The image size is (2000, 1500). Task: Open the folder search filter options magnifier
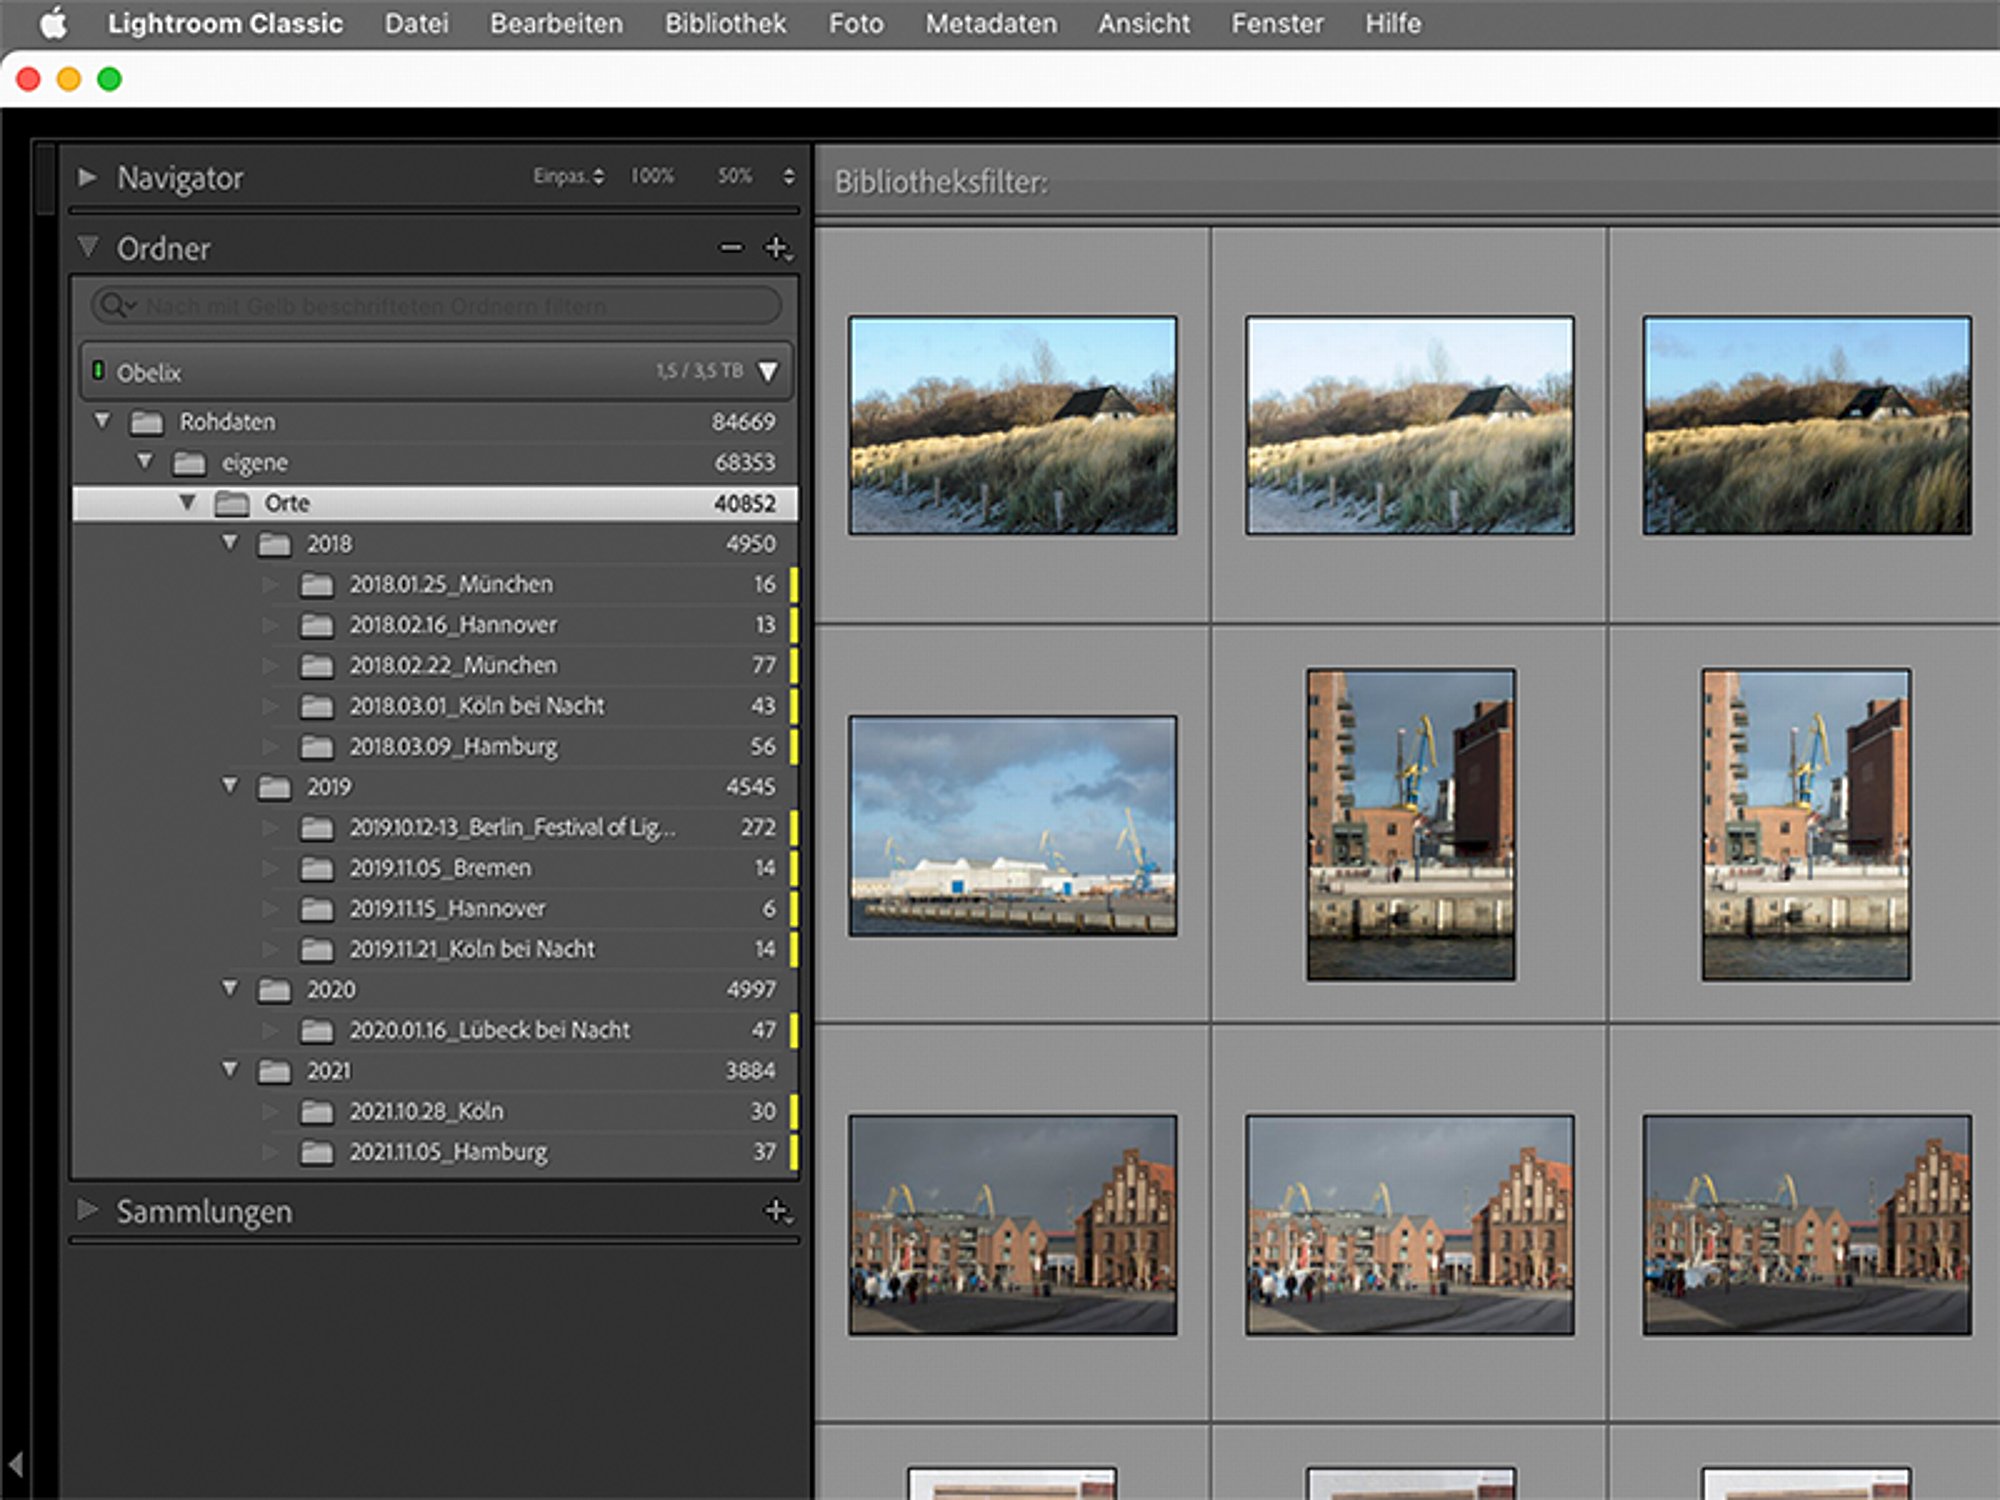click(x=118, y=305)
